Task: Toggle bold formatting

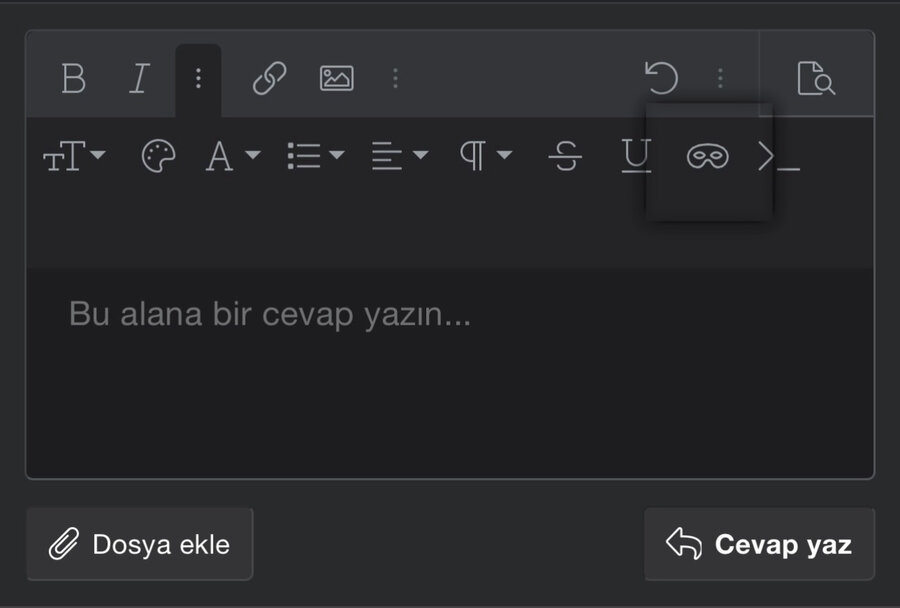Action: click(x=73, y=78)
